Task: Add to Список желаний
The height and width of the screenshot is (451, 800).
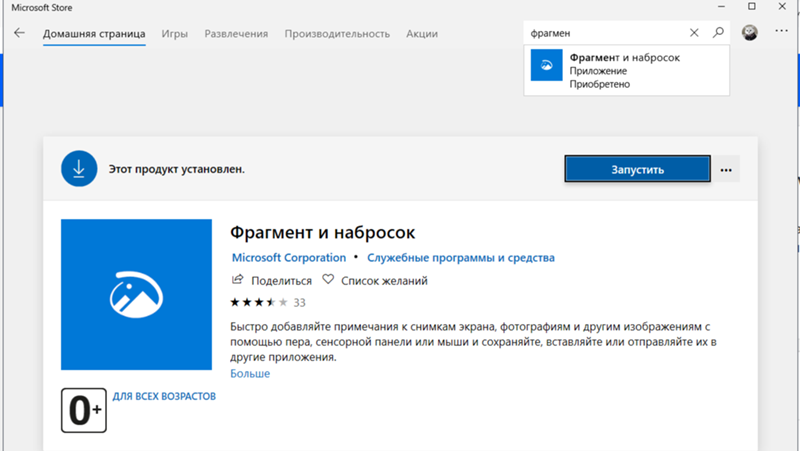Action: click(384, 281)
